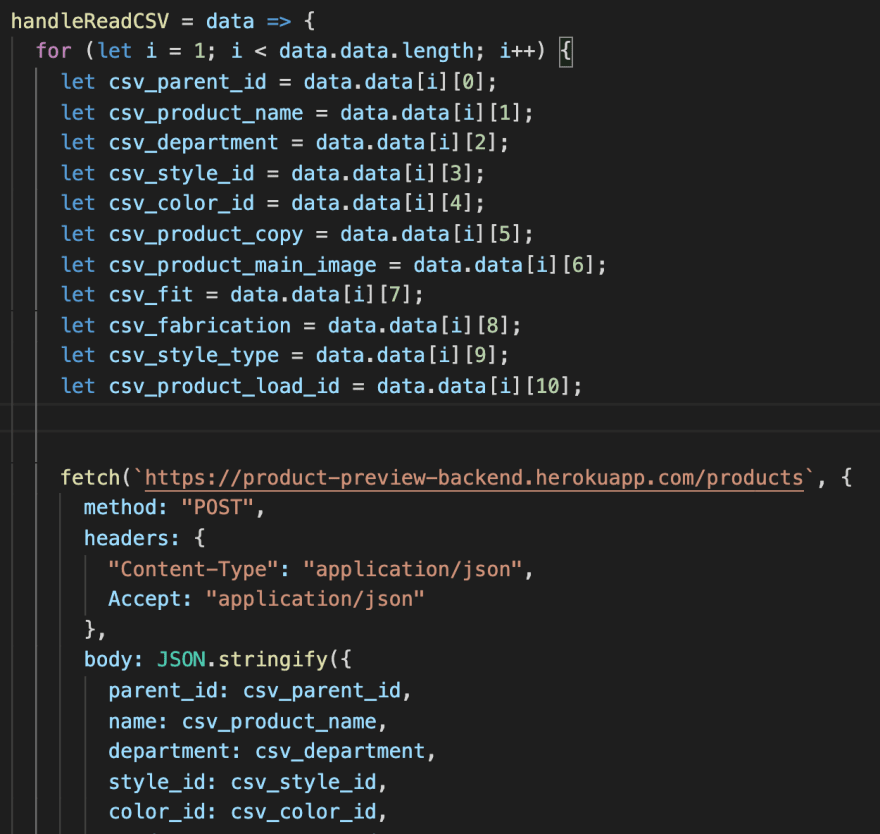
Task: Place cursor on csv_parent_id declaration
Action: [187, 82]
